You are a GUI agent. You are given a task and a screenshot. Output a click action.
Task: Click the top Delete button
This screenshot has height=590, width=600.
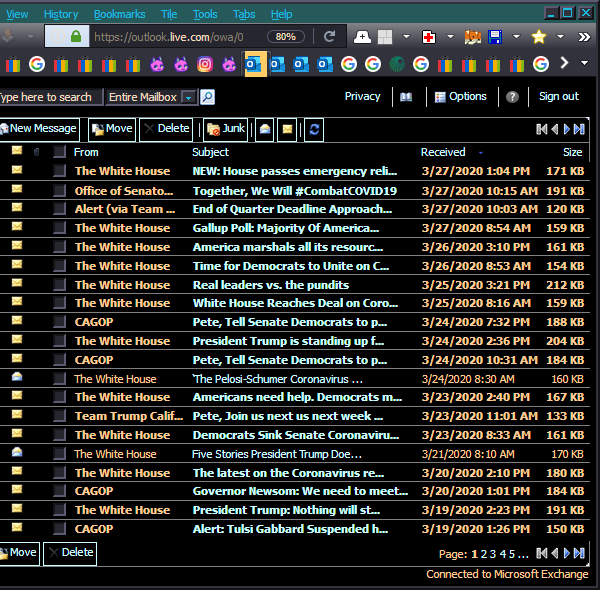pyautogui.click(x=166, y=129)
